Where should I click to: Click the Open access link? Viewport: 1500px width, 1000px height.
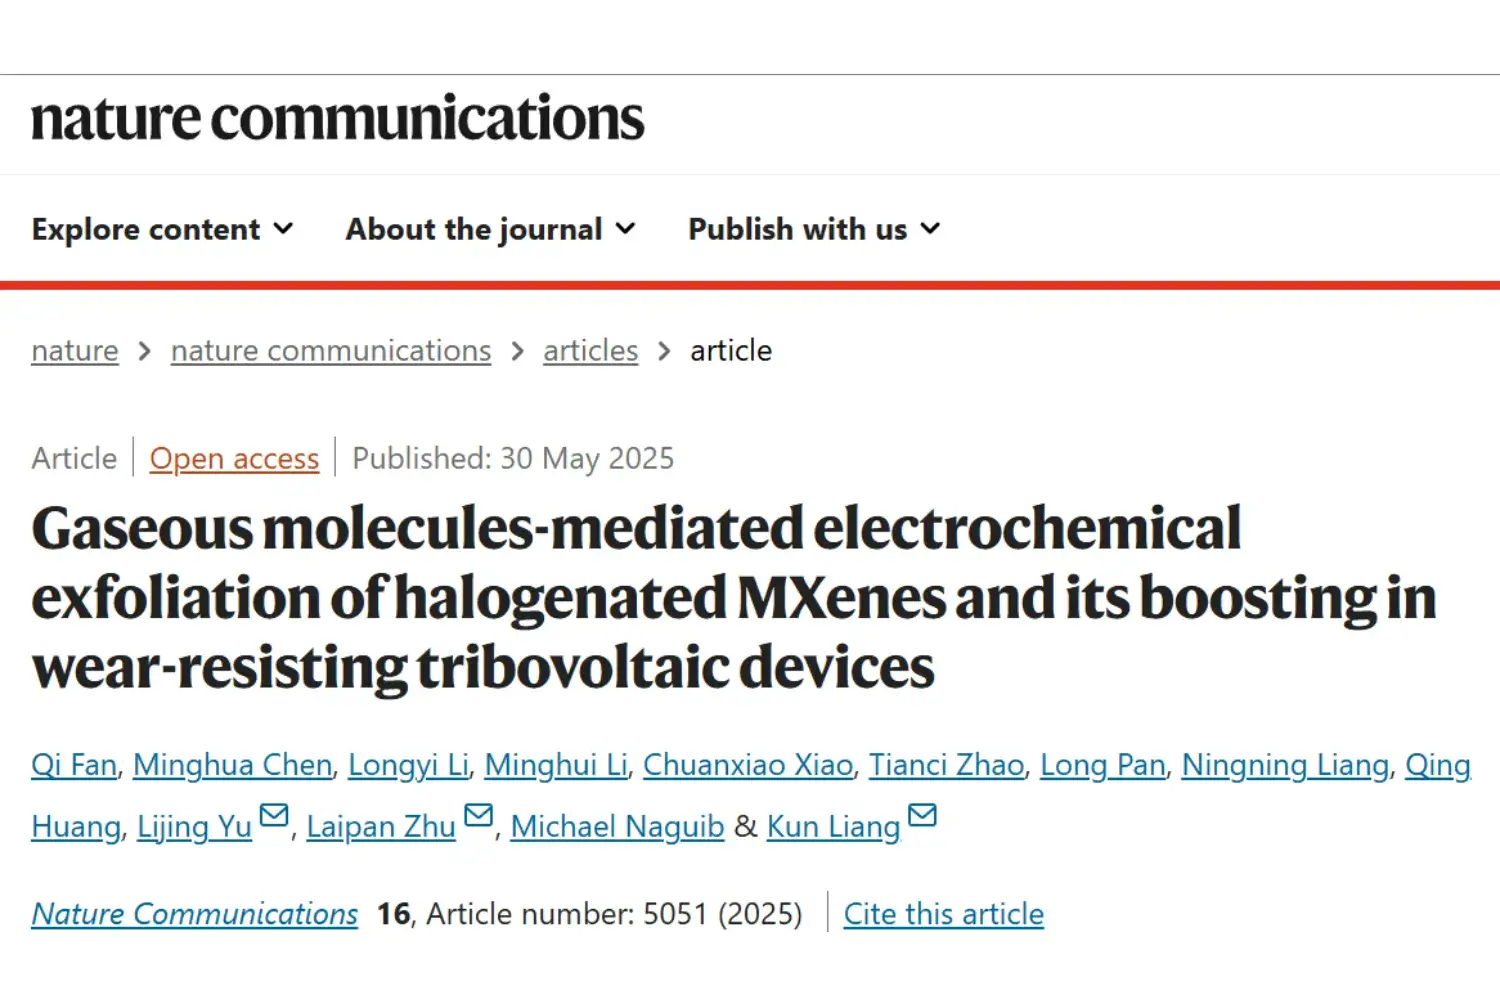point(234,459)
